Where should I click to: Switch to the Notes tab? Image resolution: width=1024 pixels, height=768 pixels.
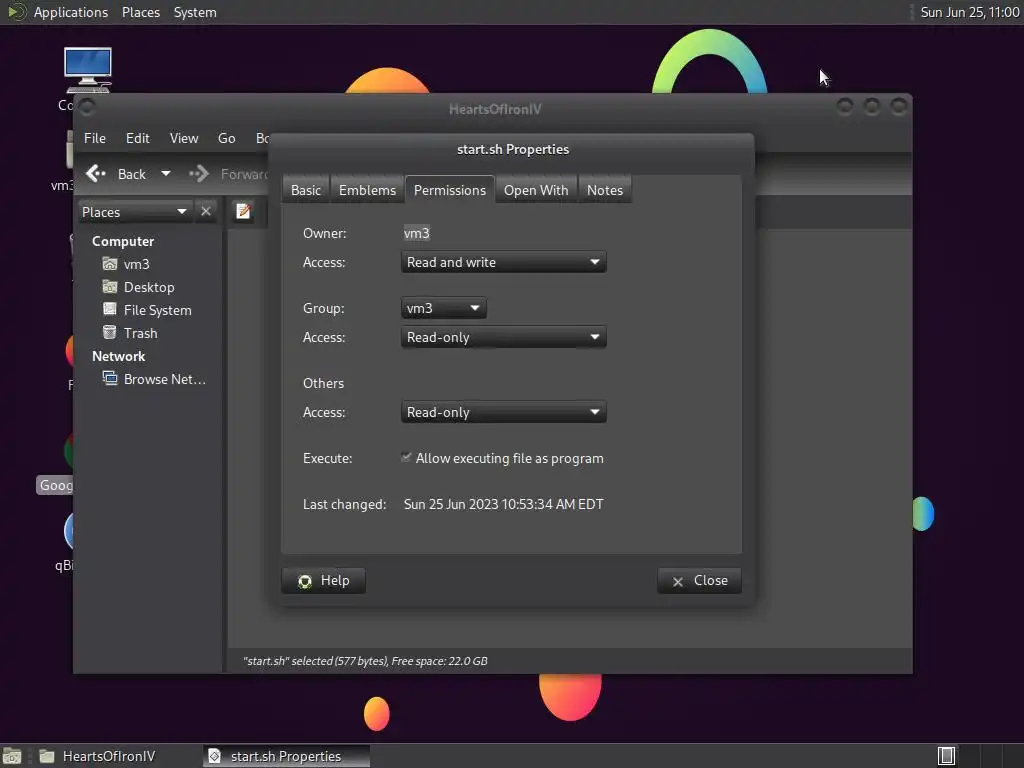pyautogui.click(x=605, y=190)
